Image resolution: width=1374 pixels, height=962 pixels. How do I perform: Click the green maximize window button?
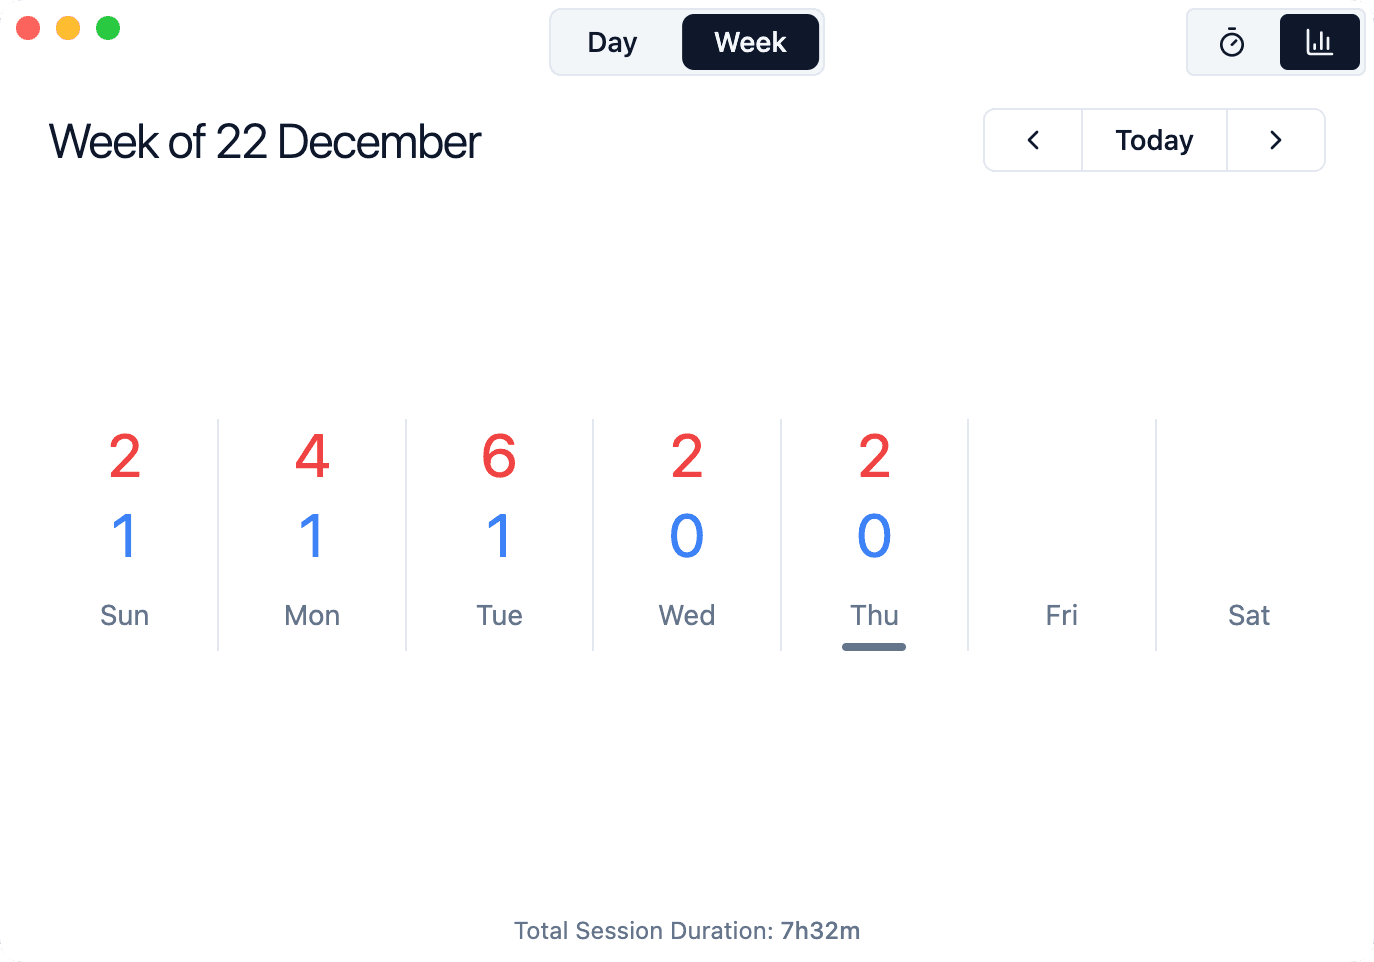(x=108, y=28)
